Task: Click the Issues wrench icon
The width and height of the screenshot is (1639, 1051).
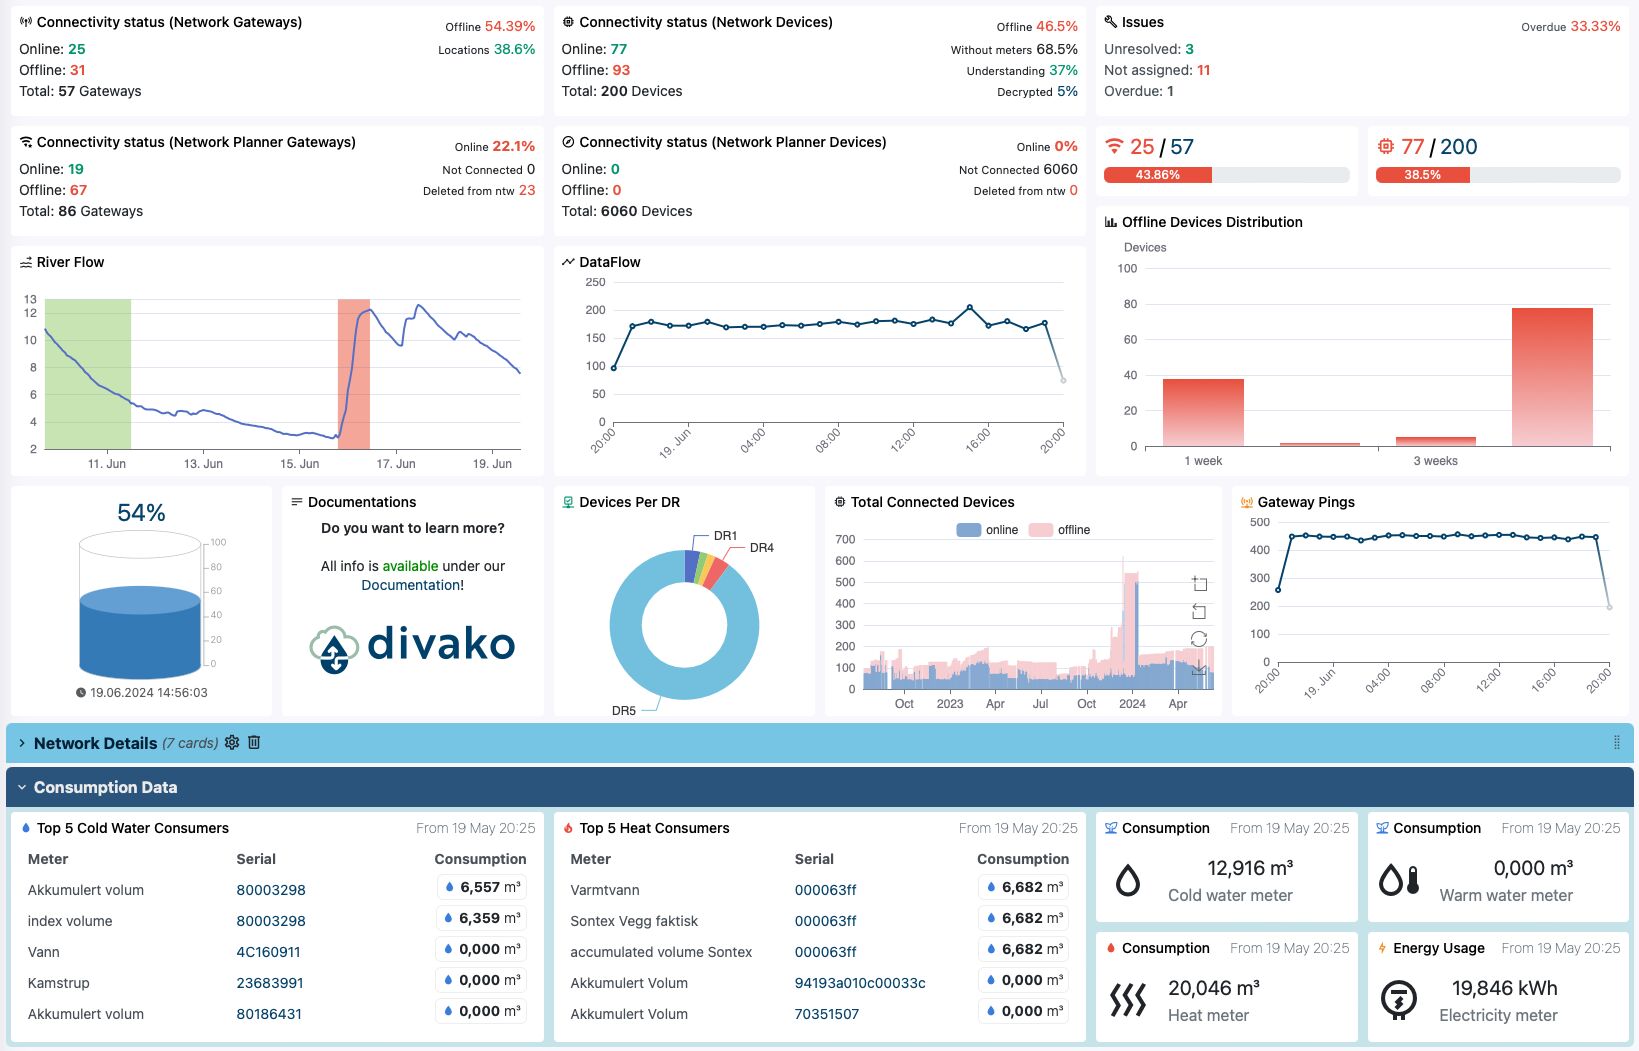Action: coord(1111,22)
